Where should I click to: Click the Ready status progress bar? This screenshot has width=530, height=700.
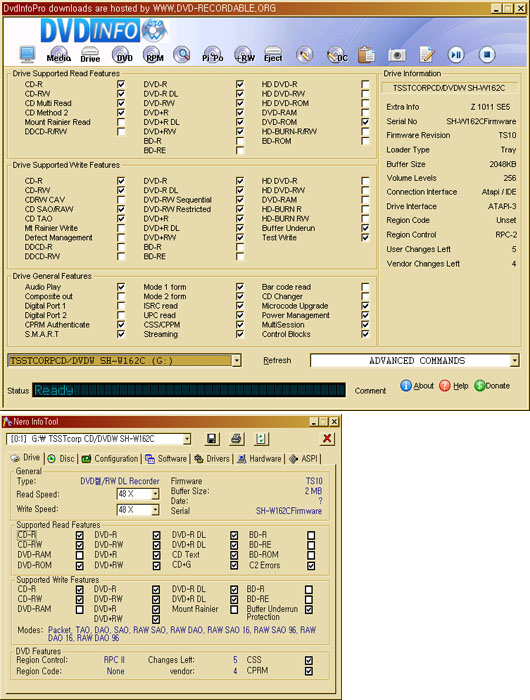[188, 390]
